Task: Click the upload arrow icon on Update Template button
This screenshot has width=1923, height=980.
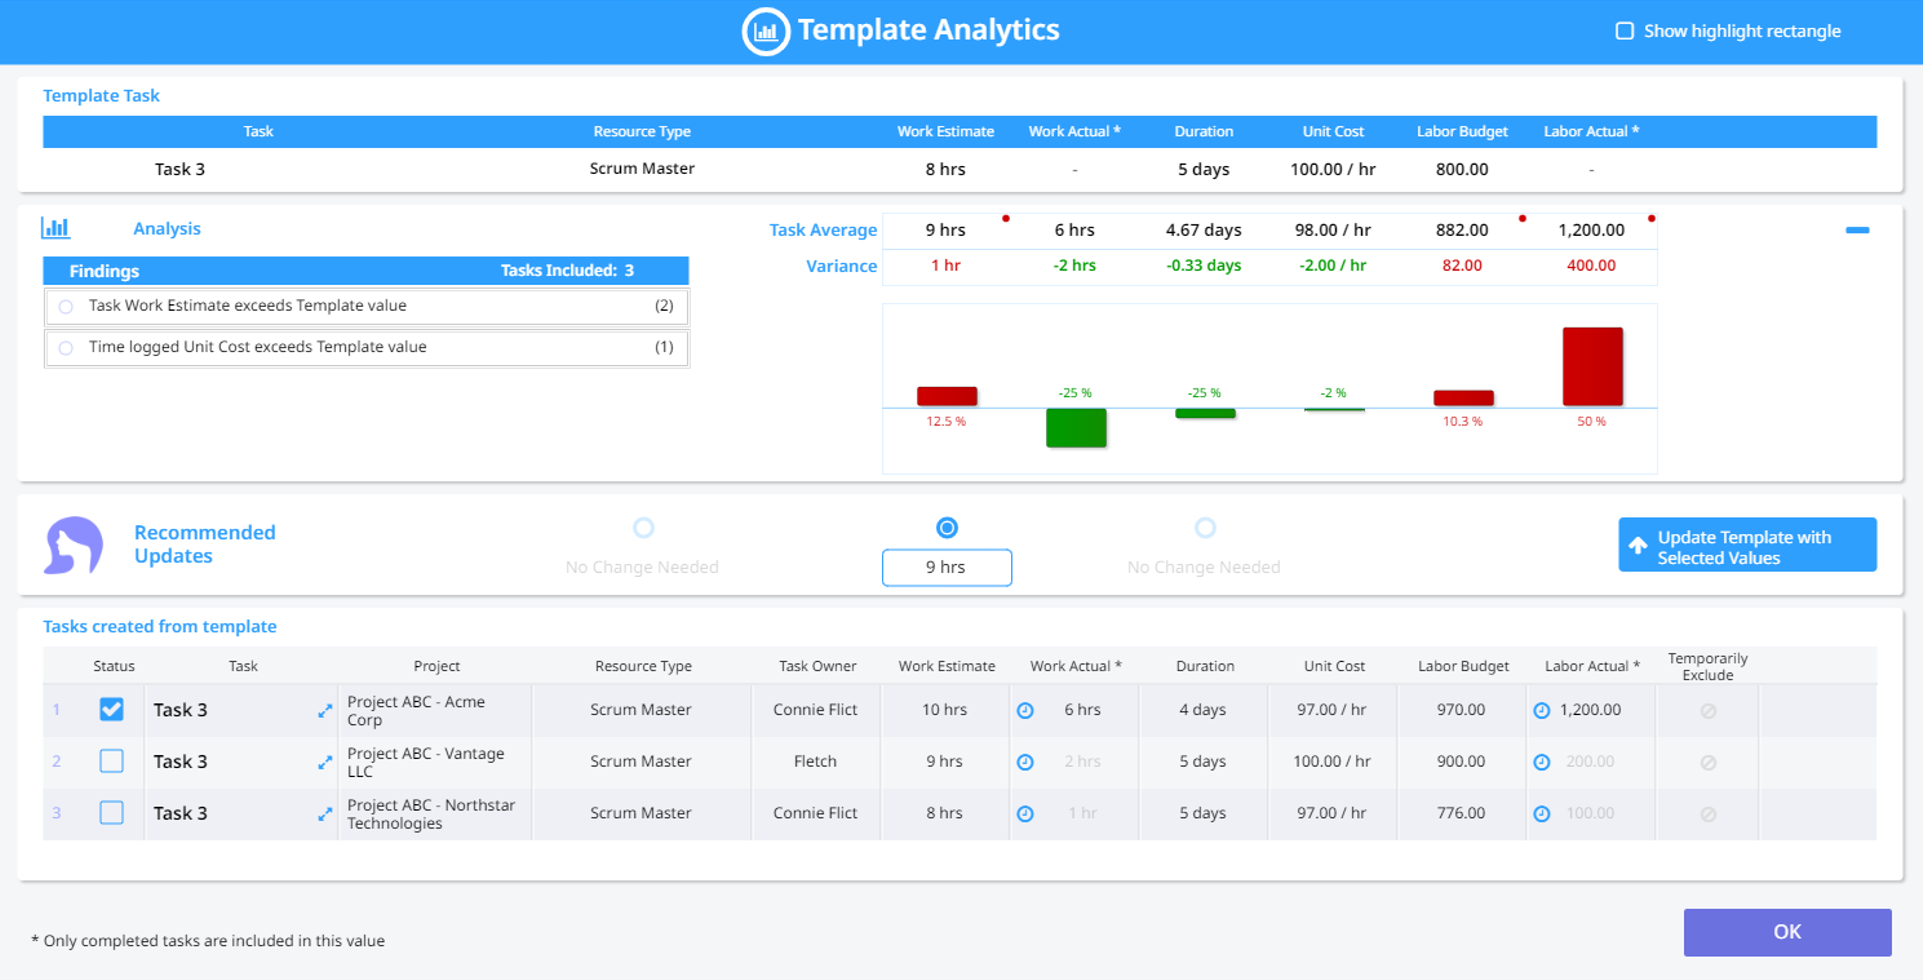Action: [x=1637, y=545]
